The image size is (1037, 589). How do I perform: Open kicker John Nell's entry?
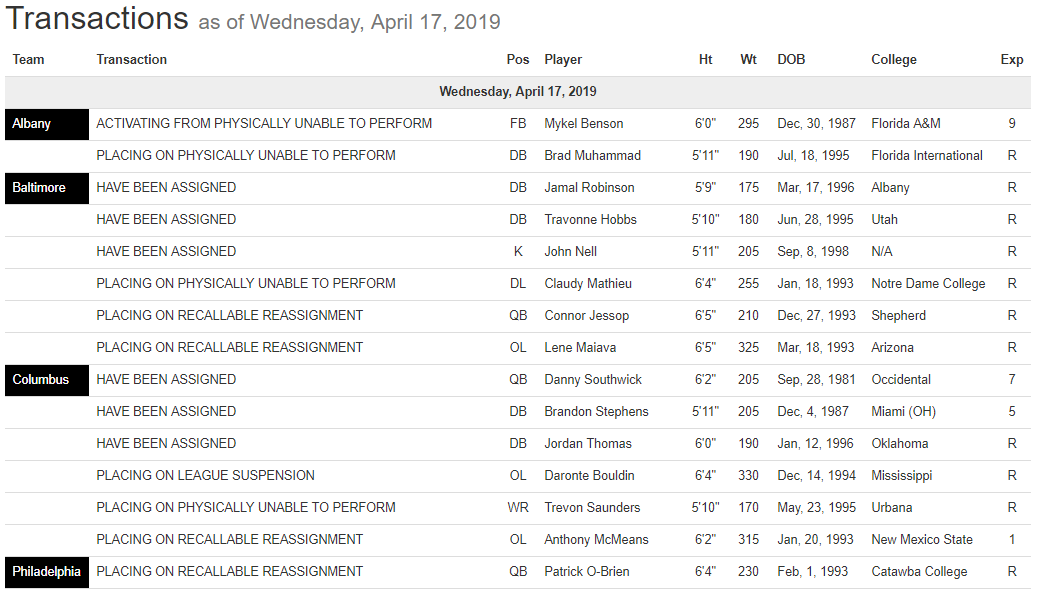pos(573,252)
